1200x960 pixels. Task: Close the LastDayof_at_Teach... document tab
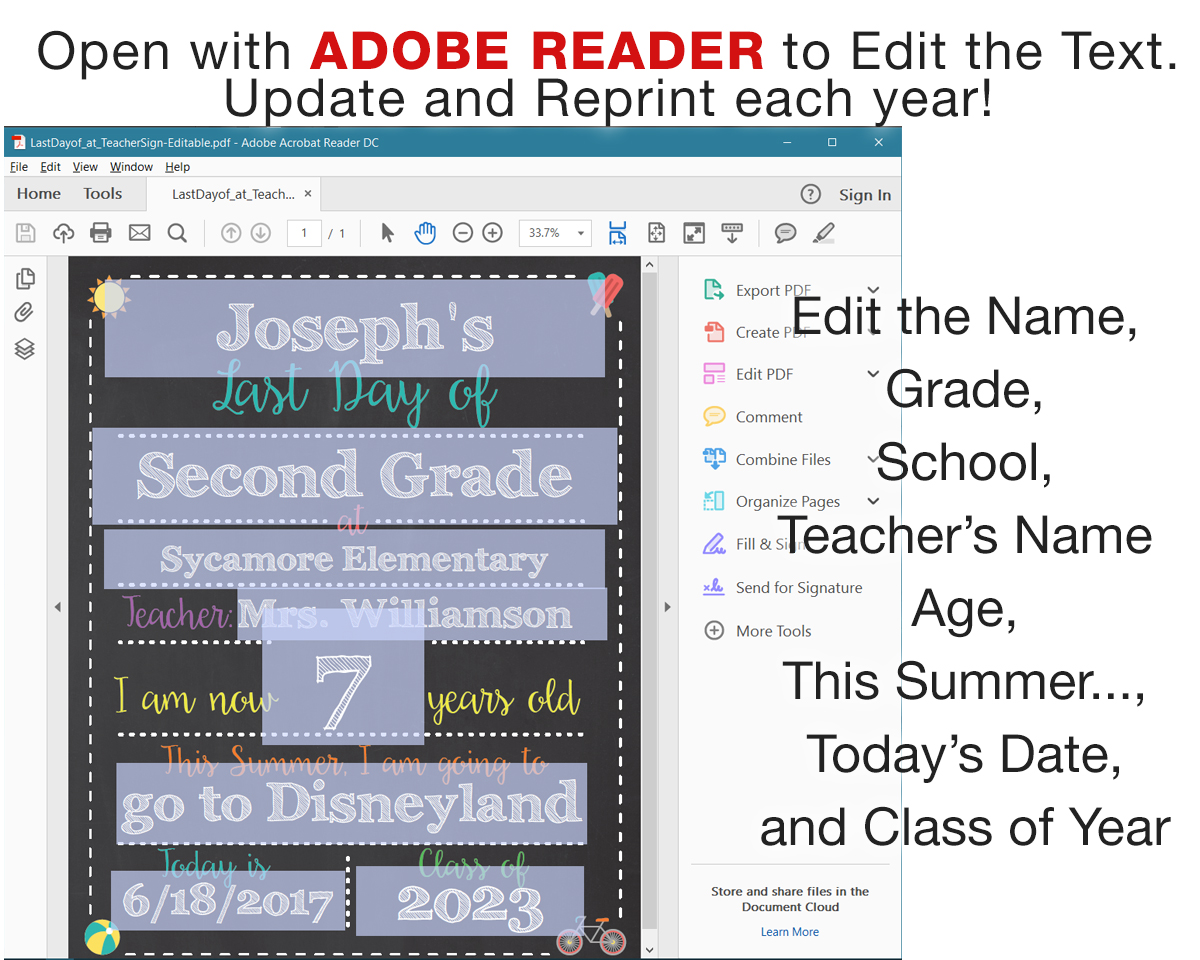308,194
